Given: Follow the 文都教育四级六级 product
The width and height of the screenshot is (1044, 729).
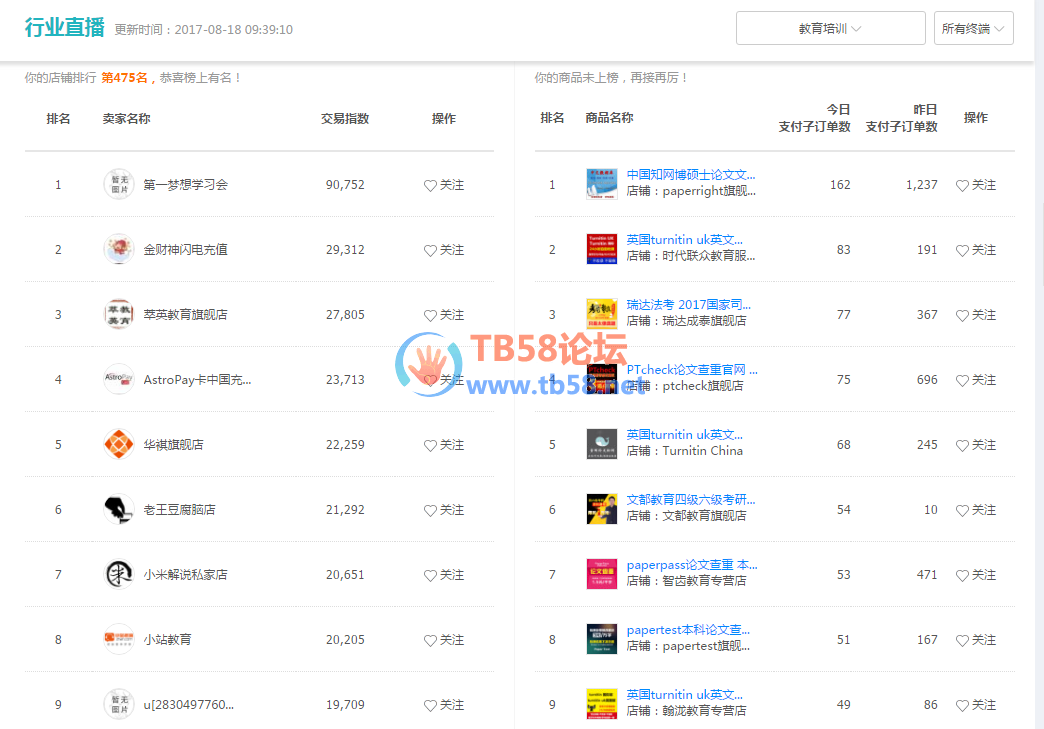Looking at the screenshot, I should click(976, 510).
